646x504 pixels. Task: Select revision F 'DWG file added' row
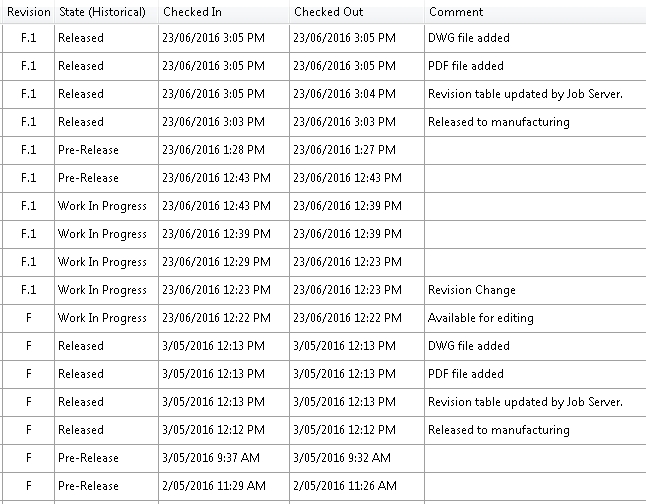pos(324,346)
